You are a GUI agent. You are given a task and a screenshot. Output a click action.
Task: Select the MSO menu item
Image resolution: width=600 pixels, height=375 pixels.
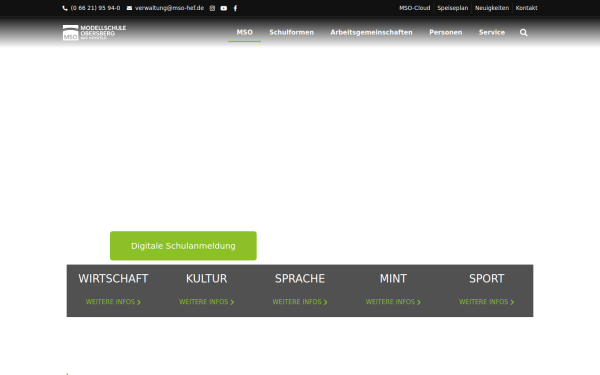coord(245,33)
